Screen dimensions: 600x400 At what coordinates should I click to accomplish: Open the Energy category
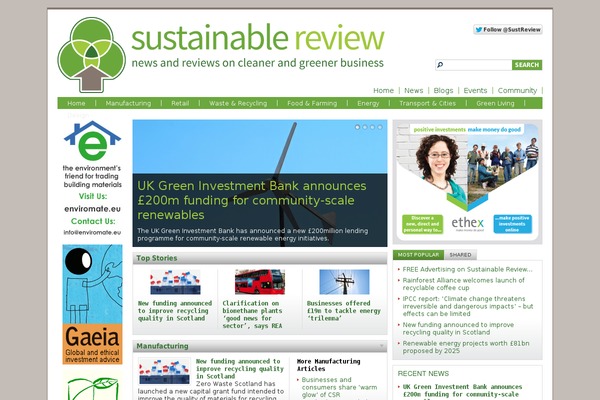pyautogui.click(x=368, y=103)
